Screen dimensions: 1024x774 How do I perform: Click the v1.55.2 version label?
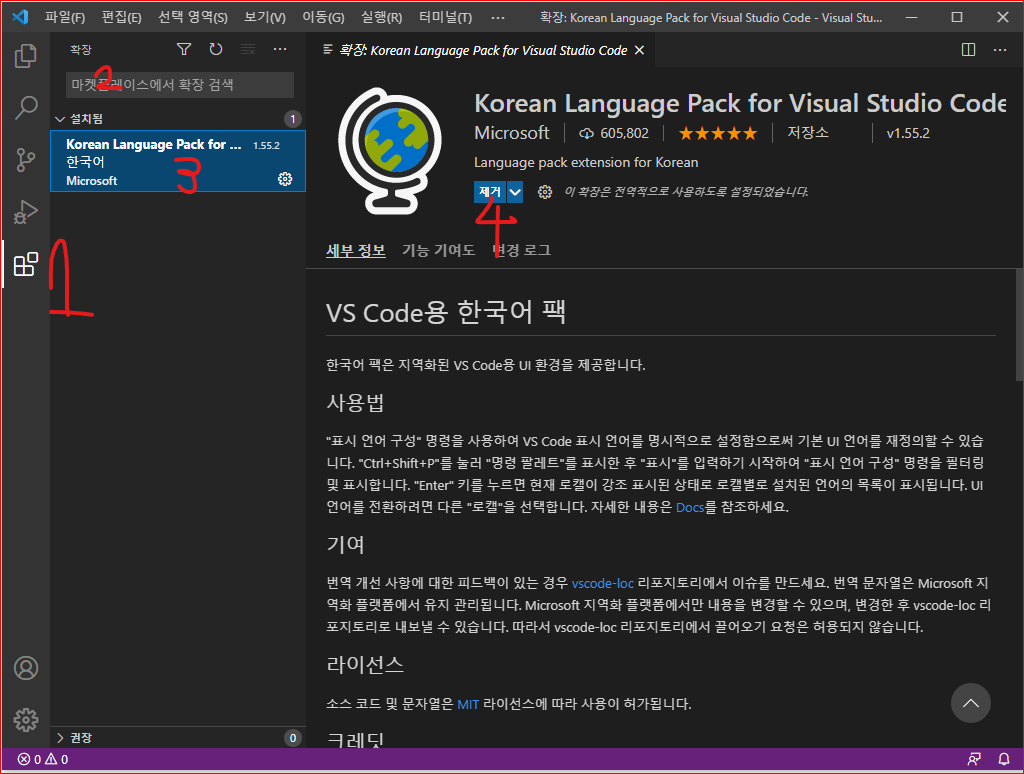coord(907,133)
